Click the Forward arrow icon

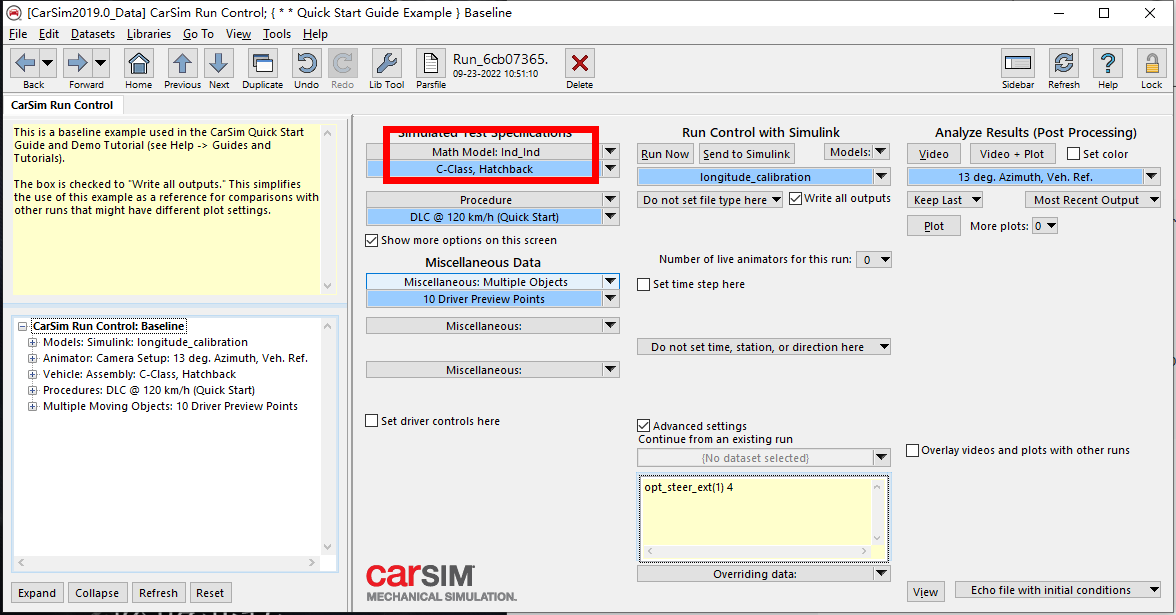pos(77,63)
